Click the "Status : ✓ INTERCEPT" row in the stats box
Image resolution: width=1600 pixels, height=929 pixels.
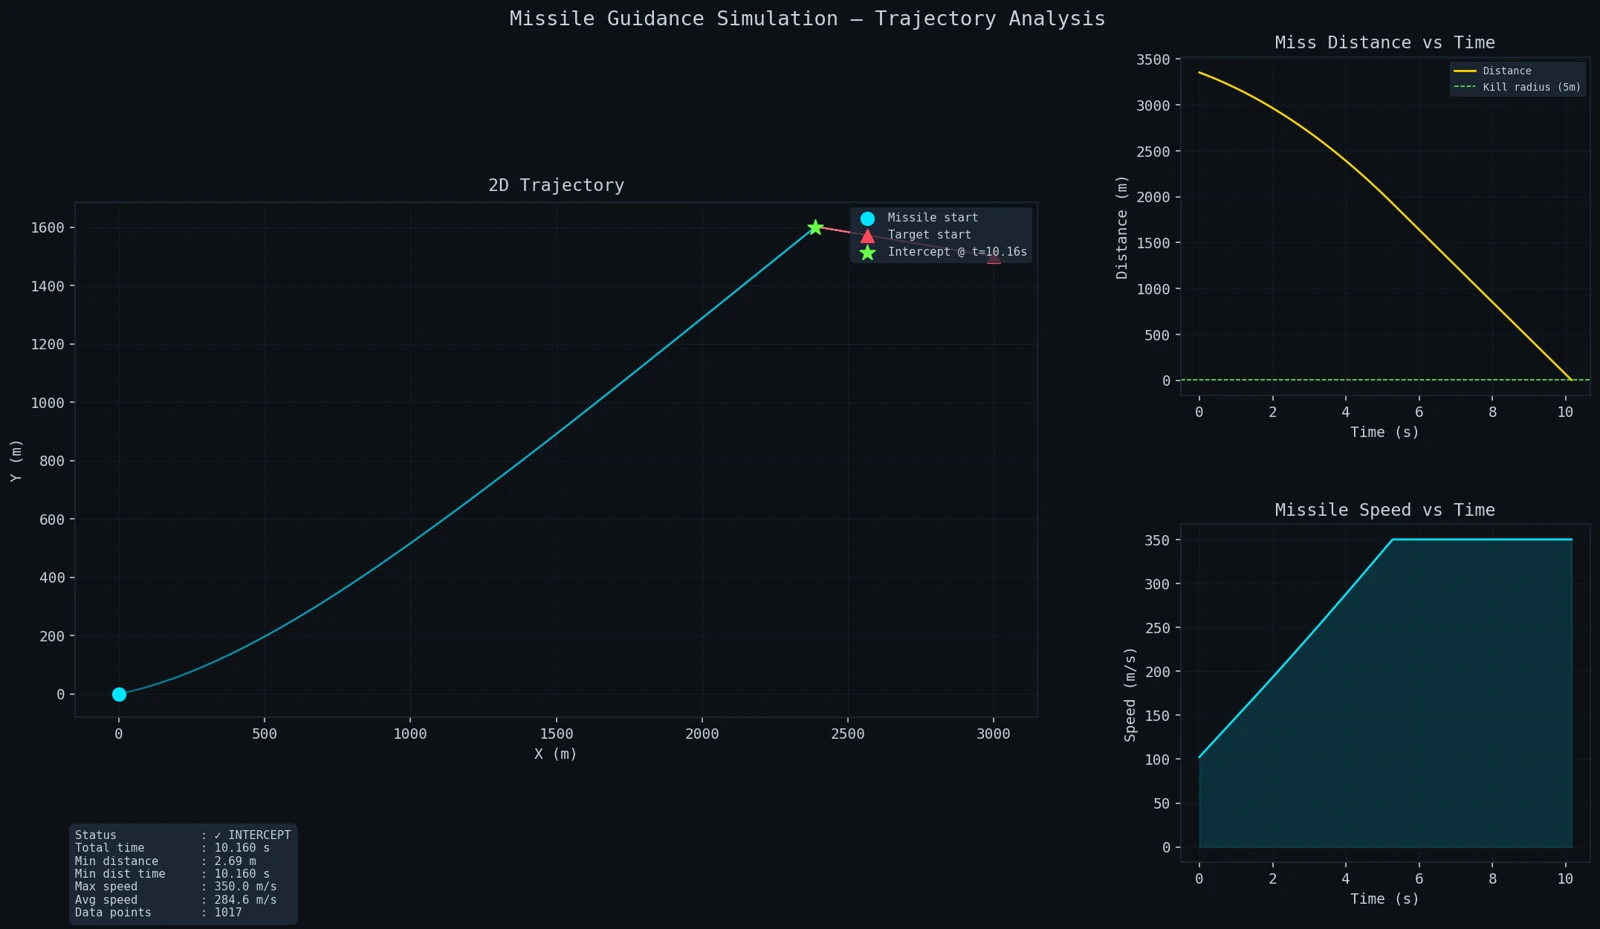coord(183,835)
